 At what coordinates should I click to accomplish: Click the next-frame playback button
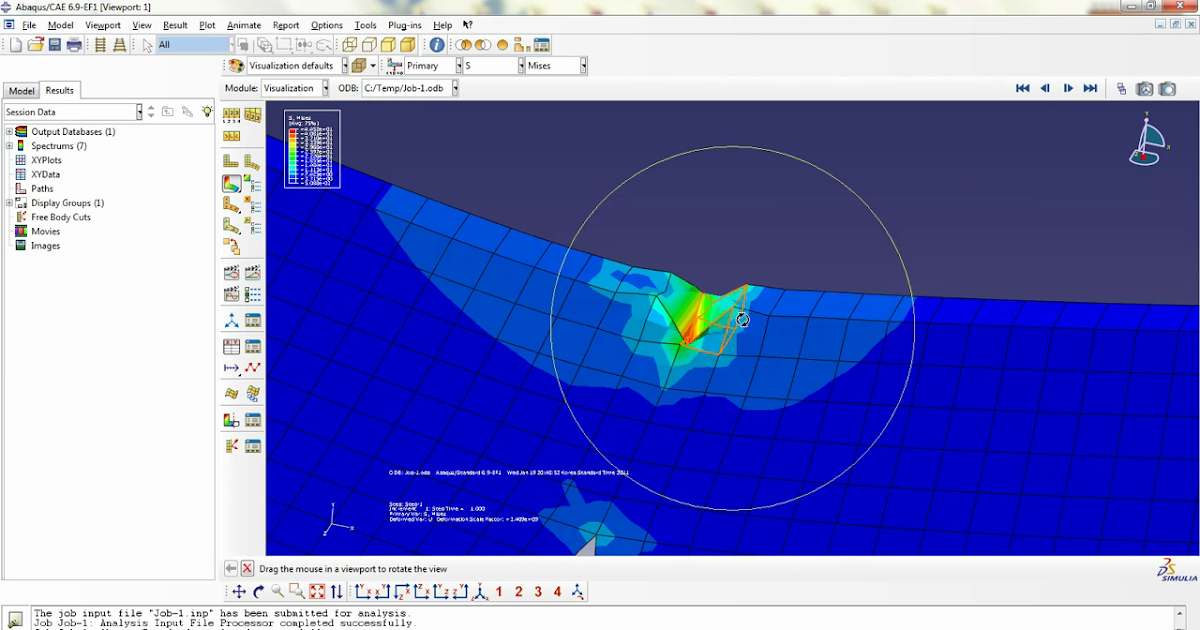tap(1068, 88)
